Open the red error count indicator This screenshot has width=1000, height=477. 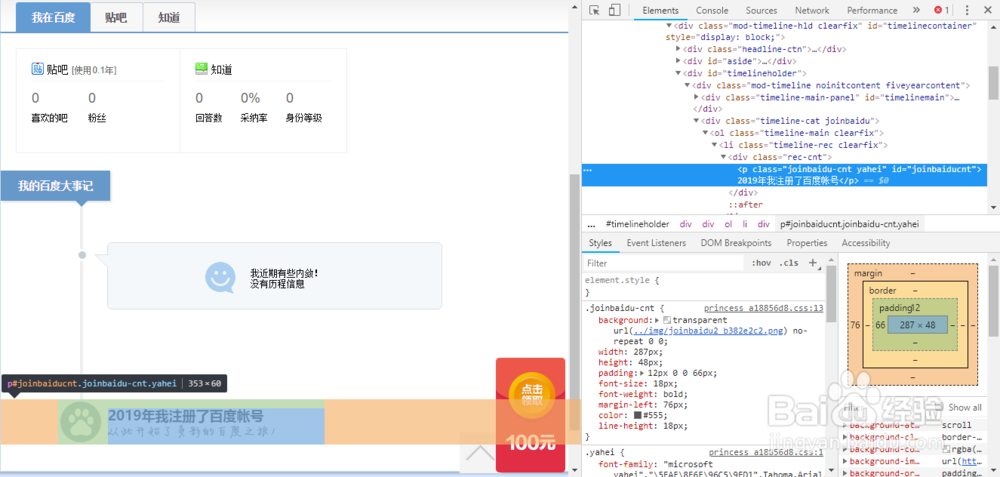point(942,10)
